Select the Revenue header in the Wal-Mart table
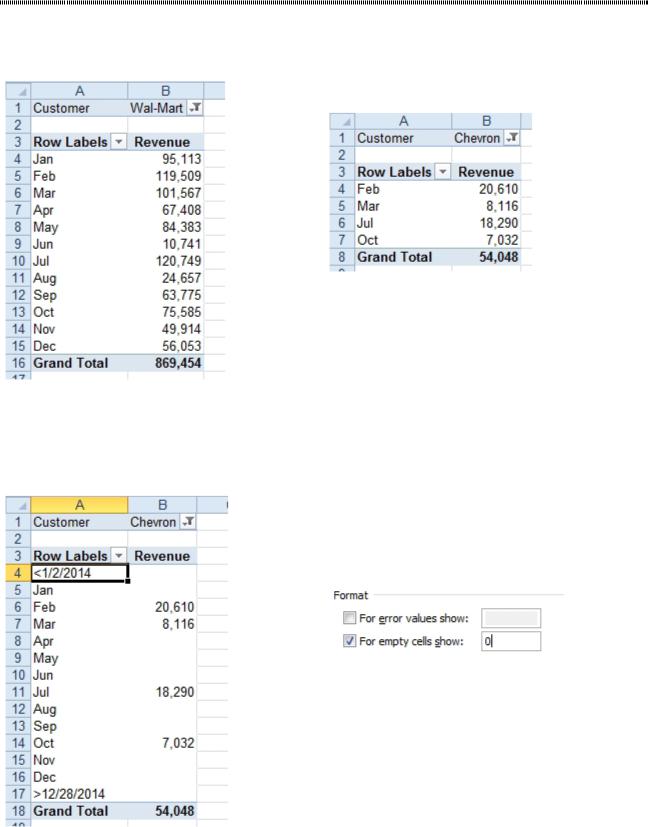 (x=166, y=142)
